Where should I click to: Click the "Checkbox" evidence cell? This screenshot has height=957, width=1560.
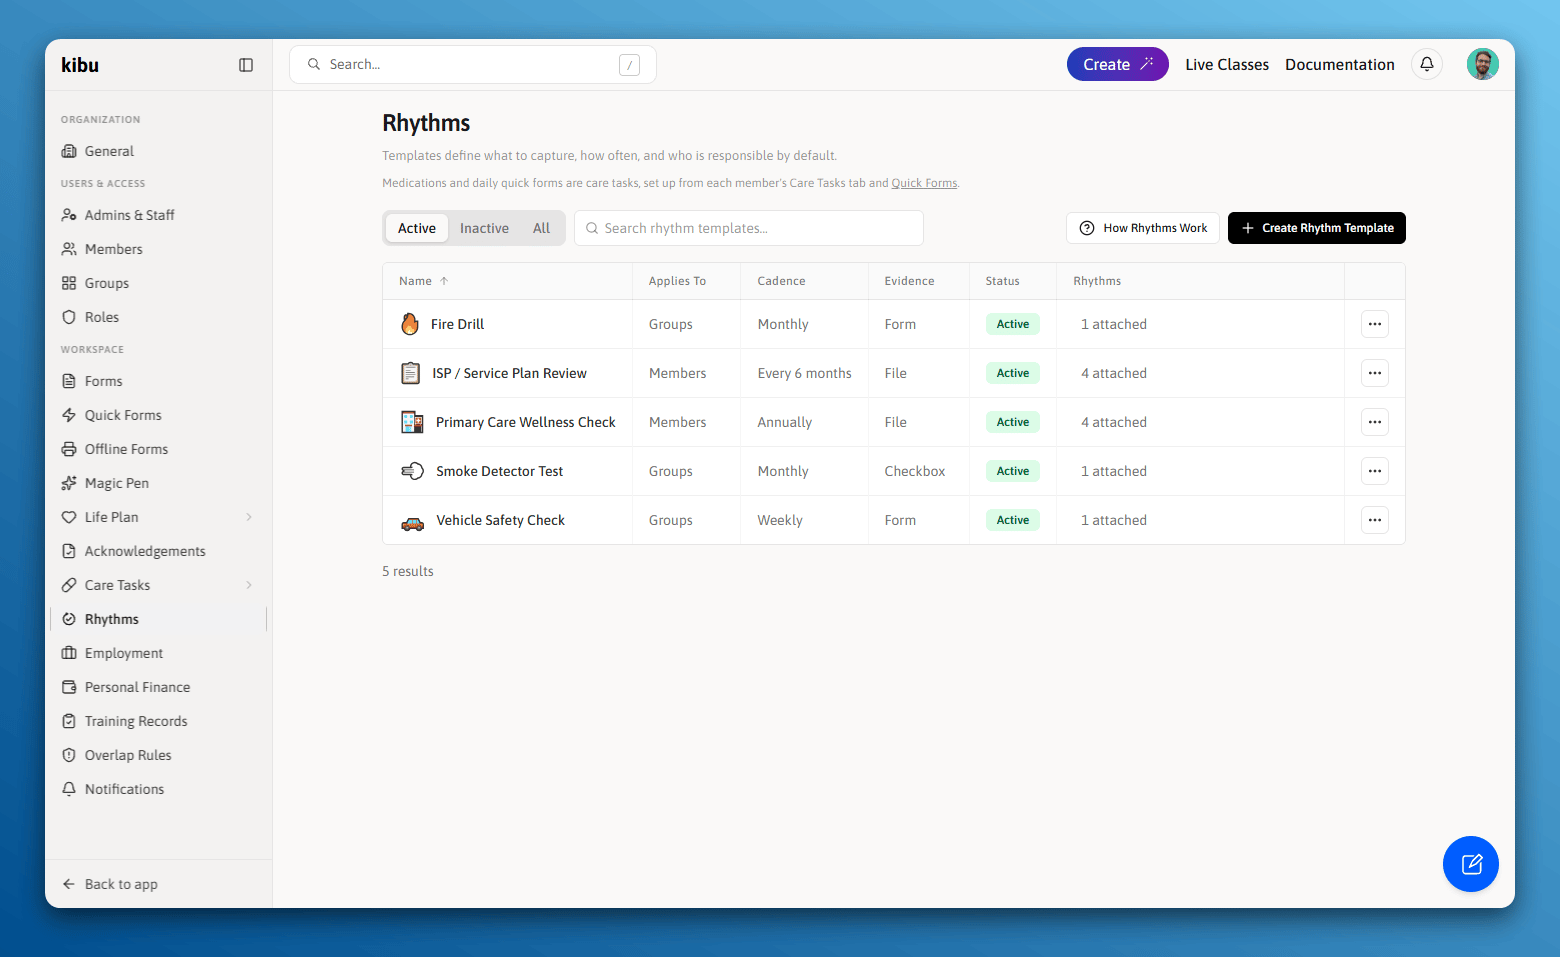[x=915, y=471]
